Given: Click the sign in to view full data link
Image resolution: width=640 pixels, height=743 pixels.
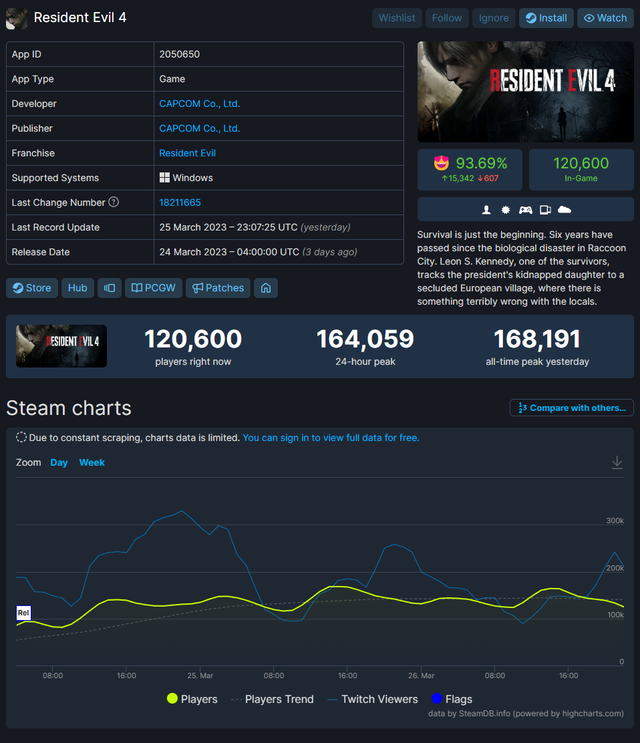Looking at the screenshot, I should pos(331,438).
